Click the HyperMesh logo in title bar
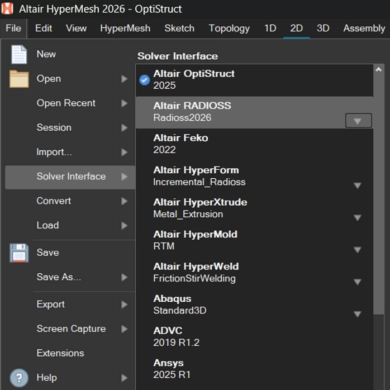390x390 pixels. click(7, 9)
